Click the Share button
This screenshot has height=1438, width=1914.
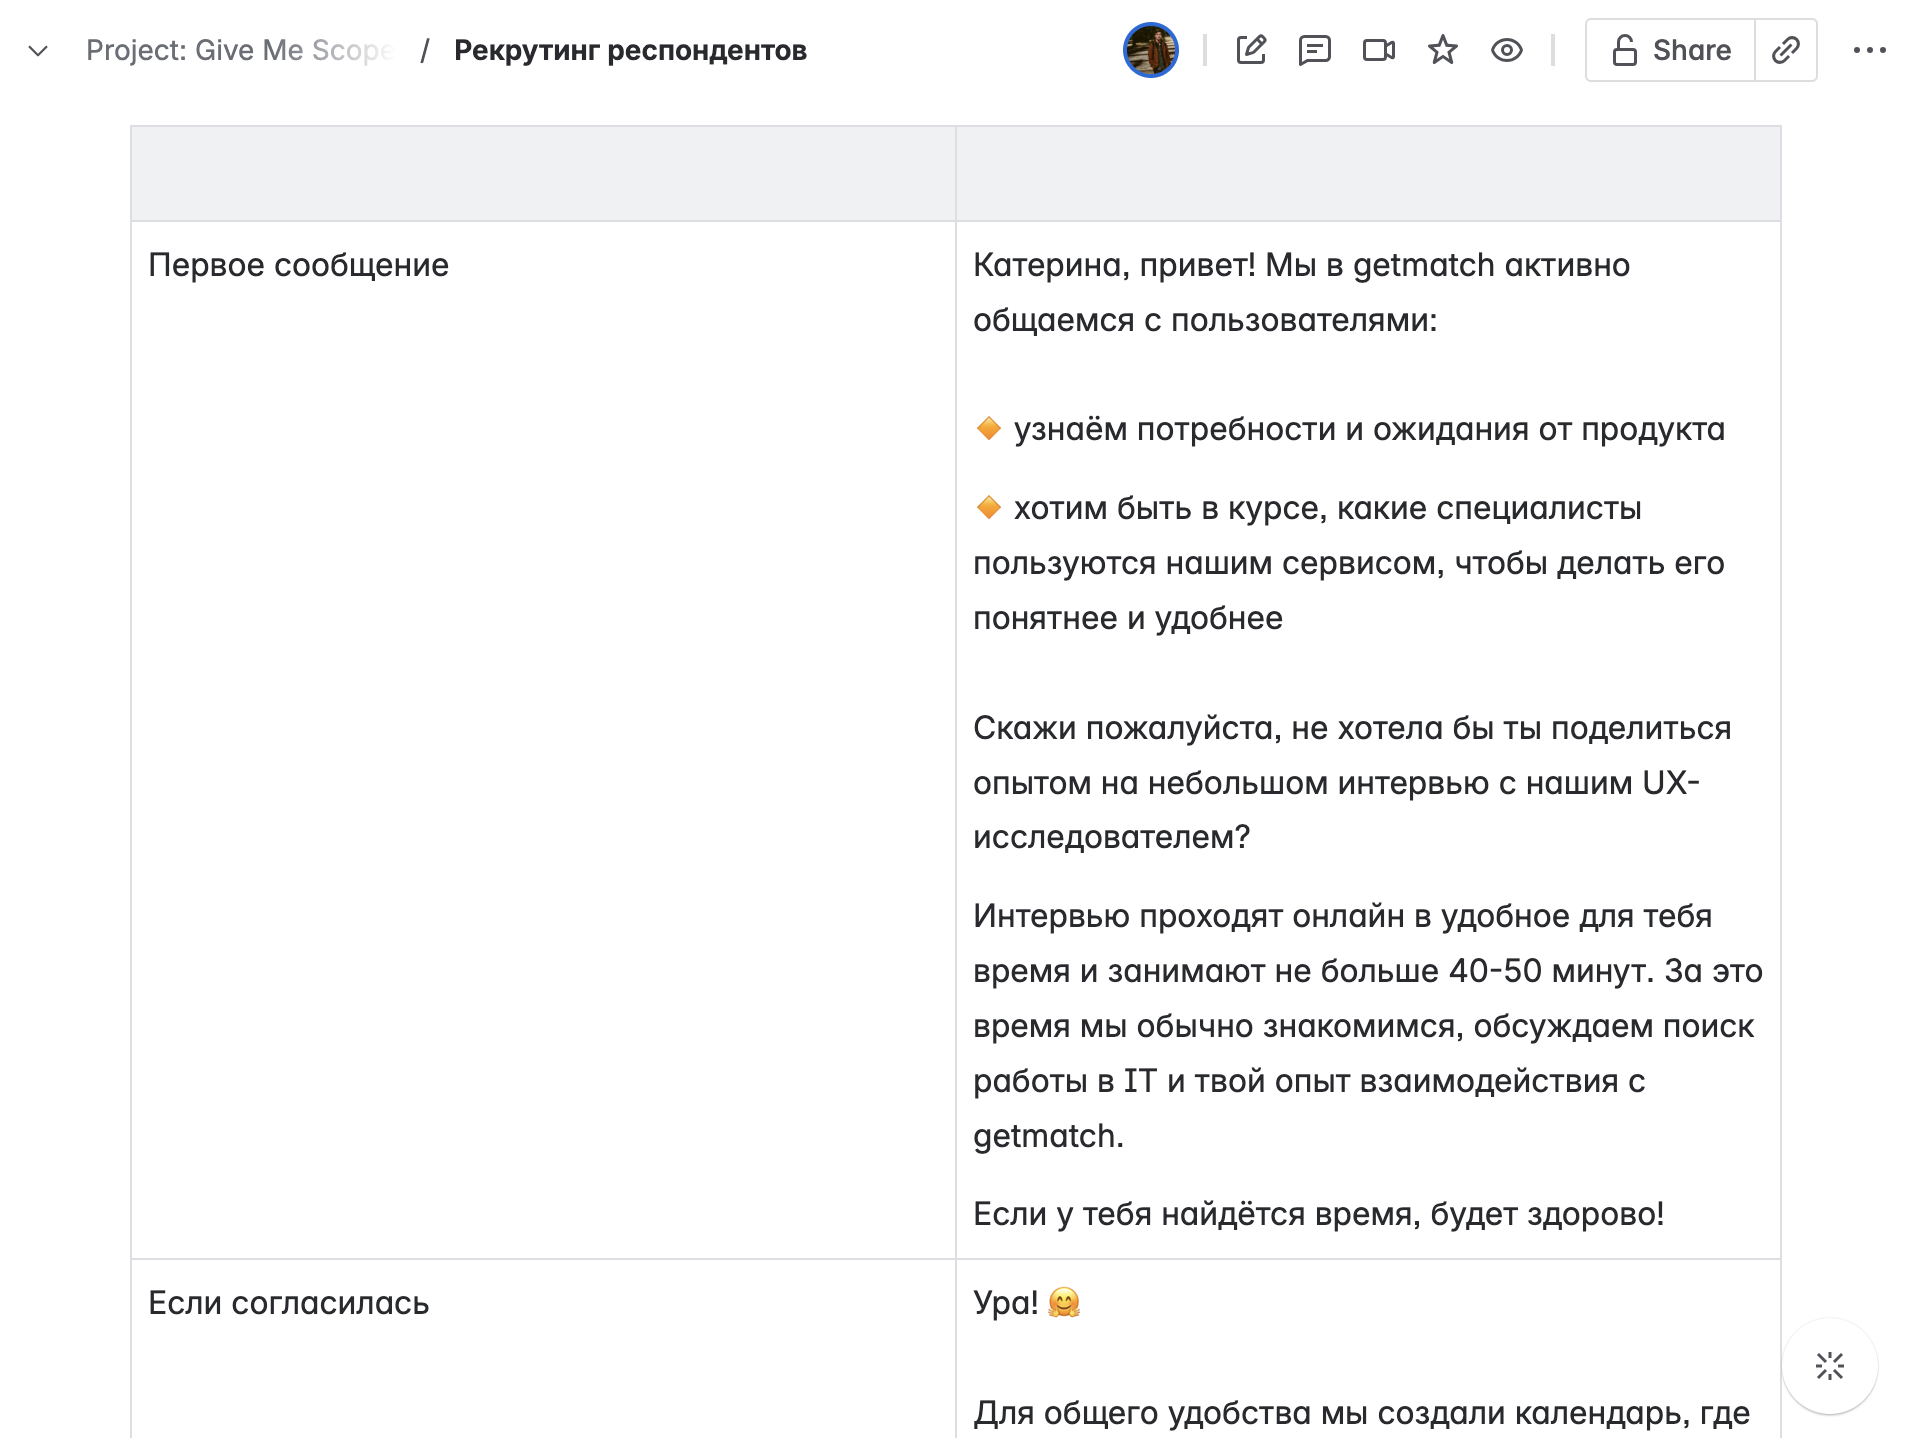1670,50
